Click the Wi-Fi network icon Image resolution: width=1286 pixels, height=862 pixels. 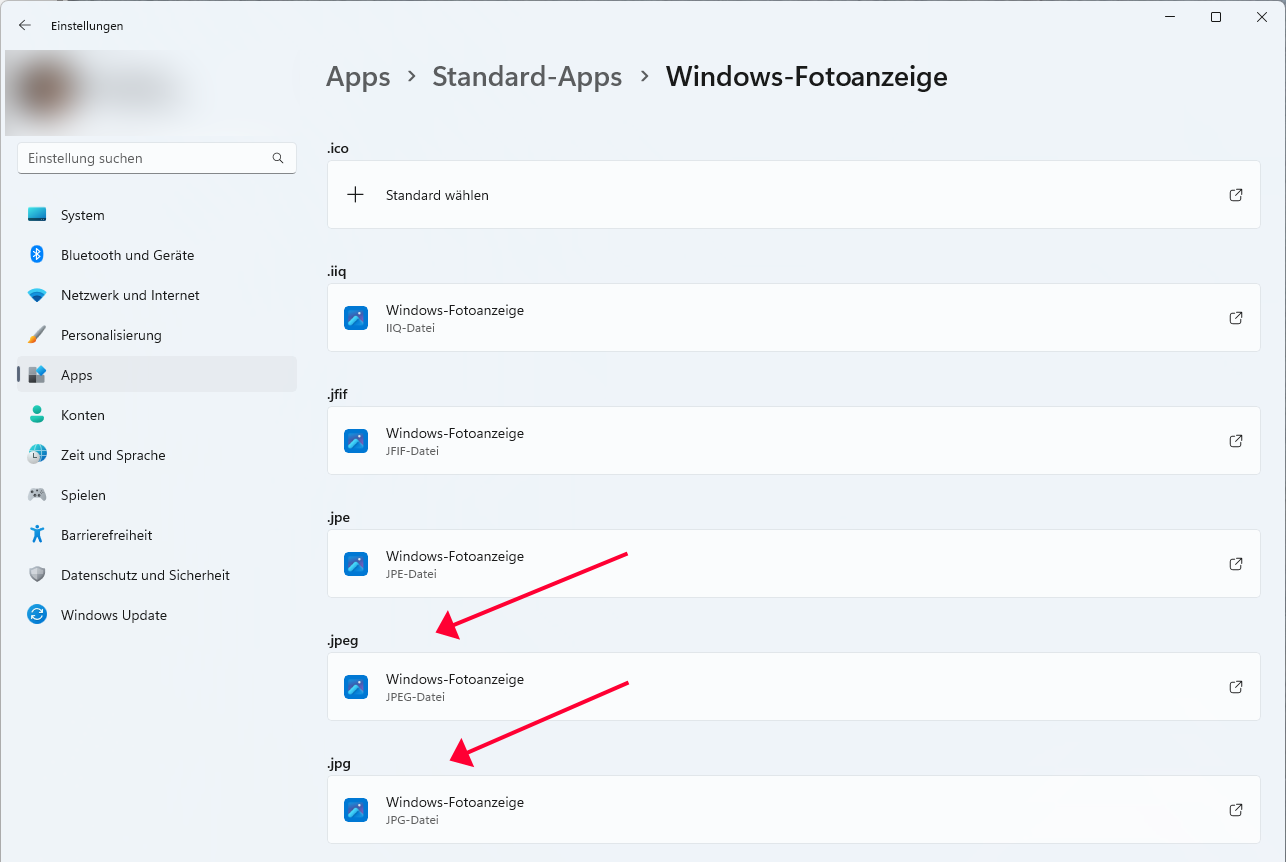coord(37,295)
